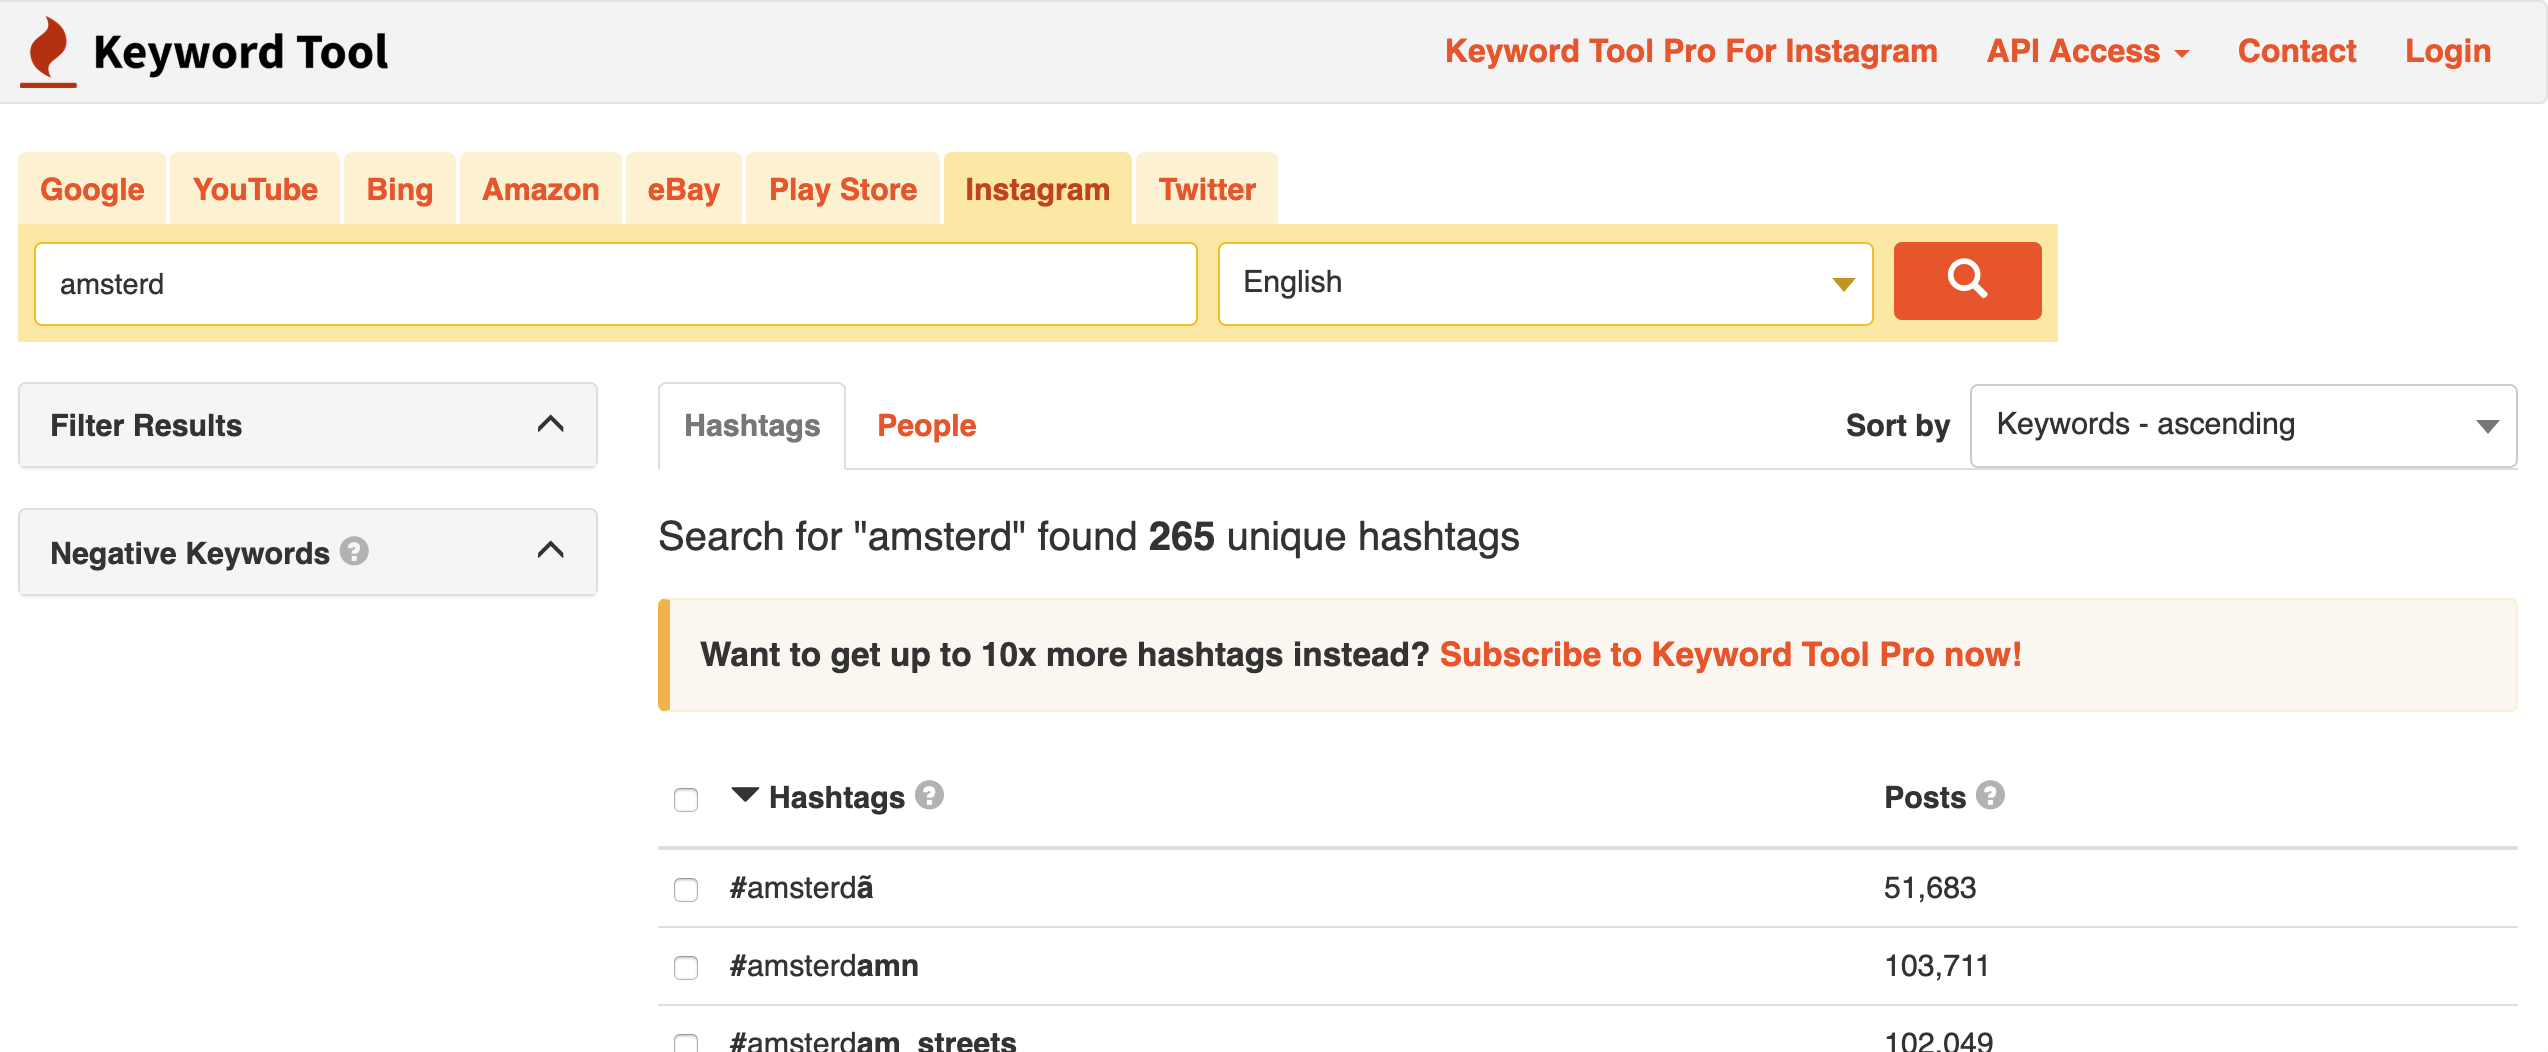Viewport: 2548px width, 1052px height.
Task: Click the Keyword Tool flame logo
Action: (48, 52)
